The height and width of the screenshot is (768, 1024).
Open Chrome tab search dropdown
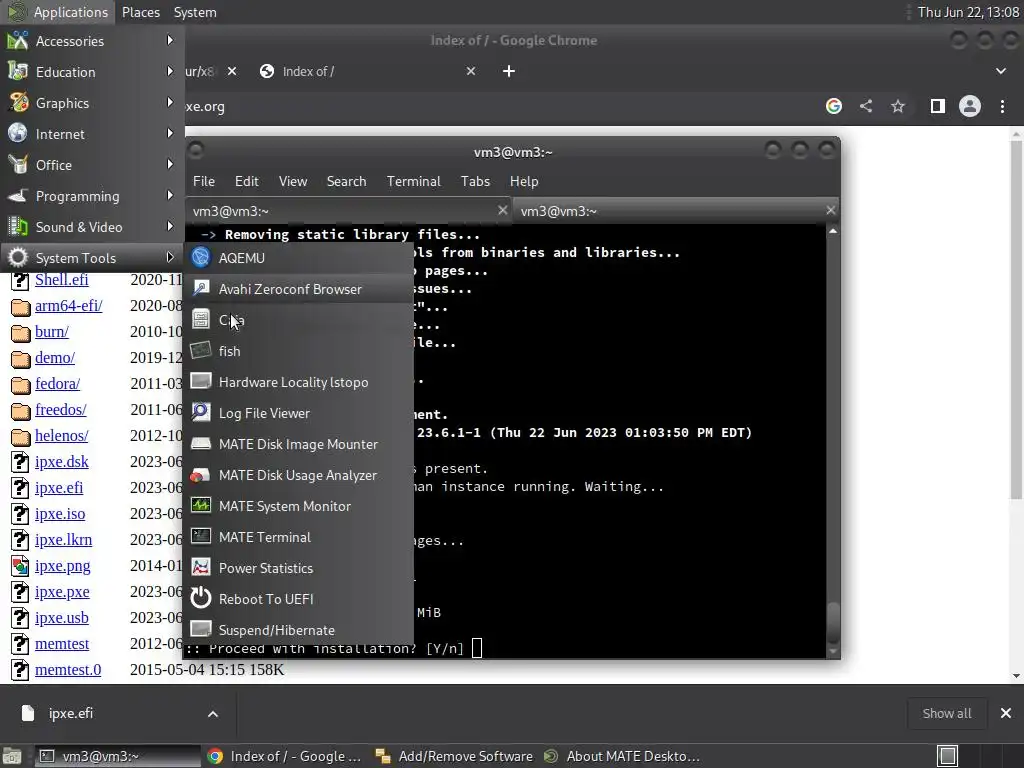tap(1000, 71)
